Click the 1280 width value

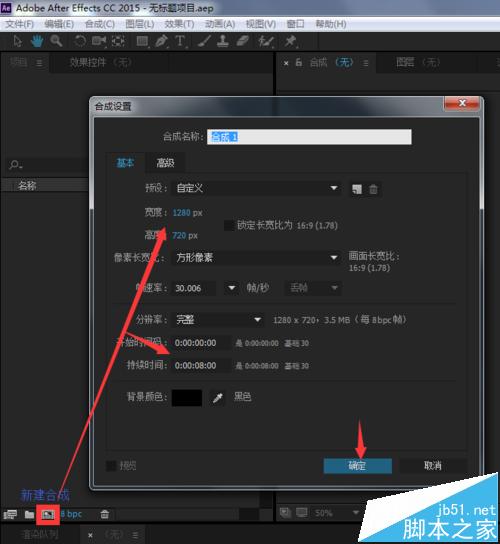click(181, 212)
